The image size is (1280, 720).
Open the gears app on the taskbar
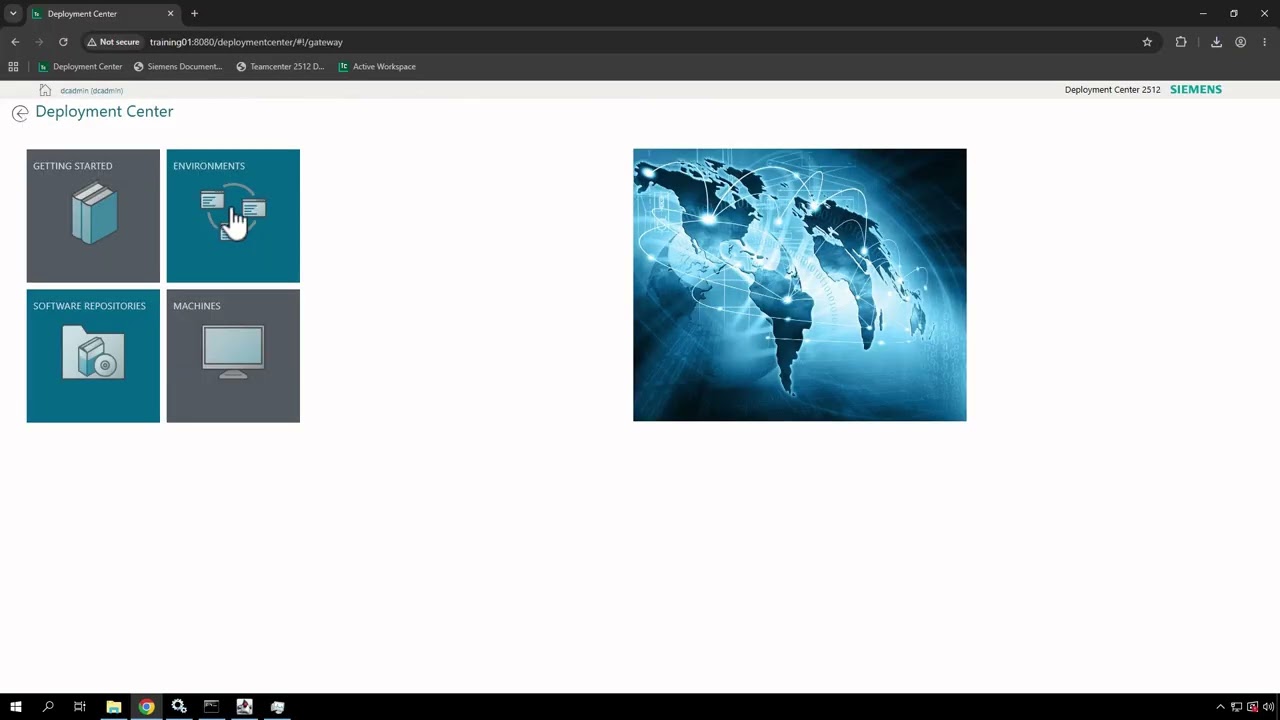179,707
